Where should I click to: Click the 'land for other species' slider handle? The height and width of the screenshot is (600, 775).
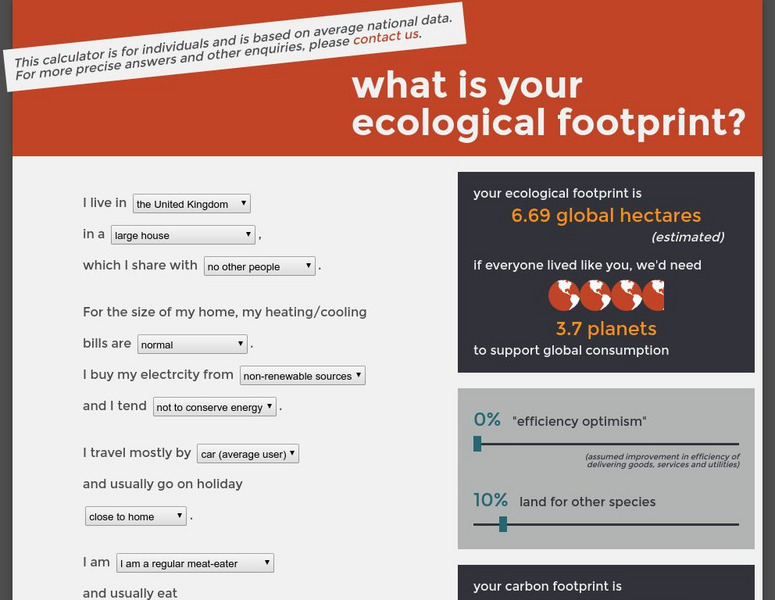click(502, 524)
